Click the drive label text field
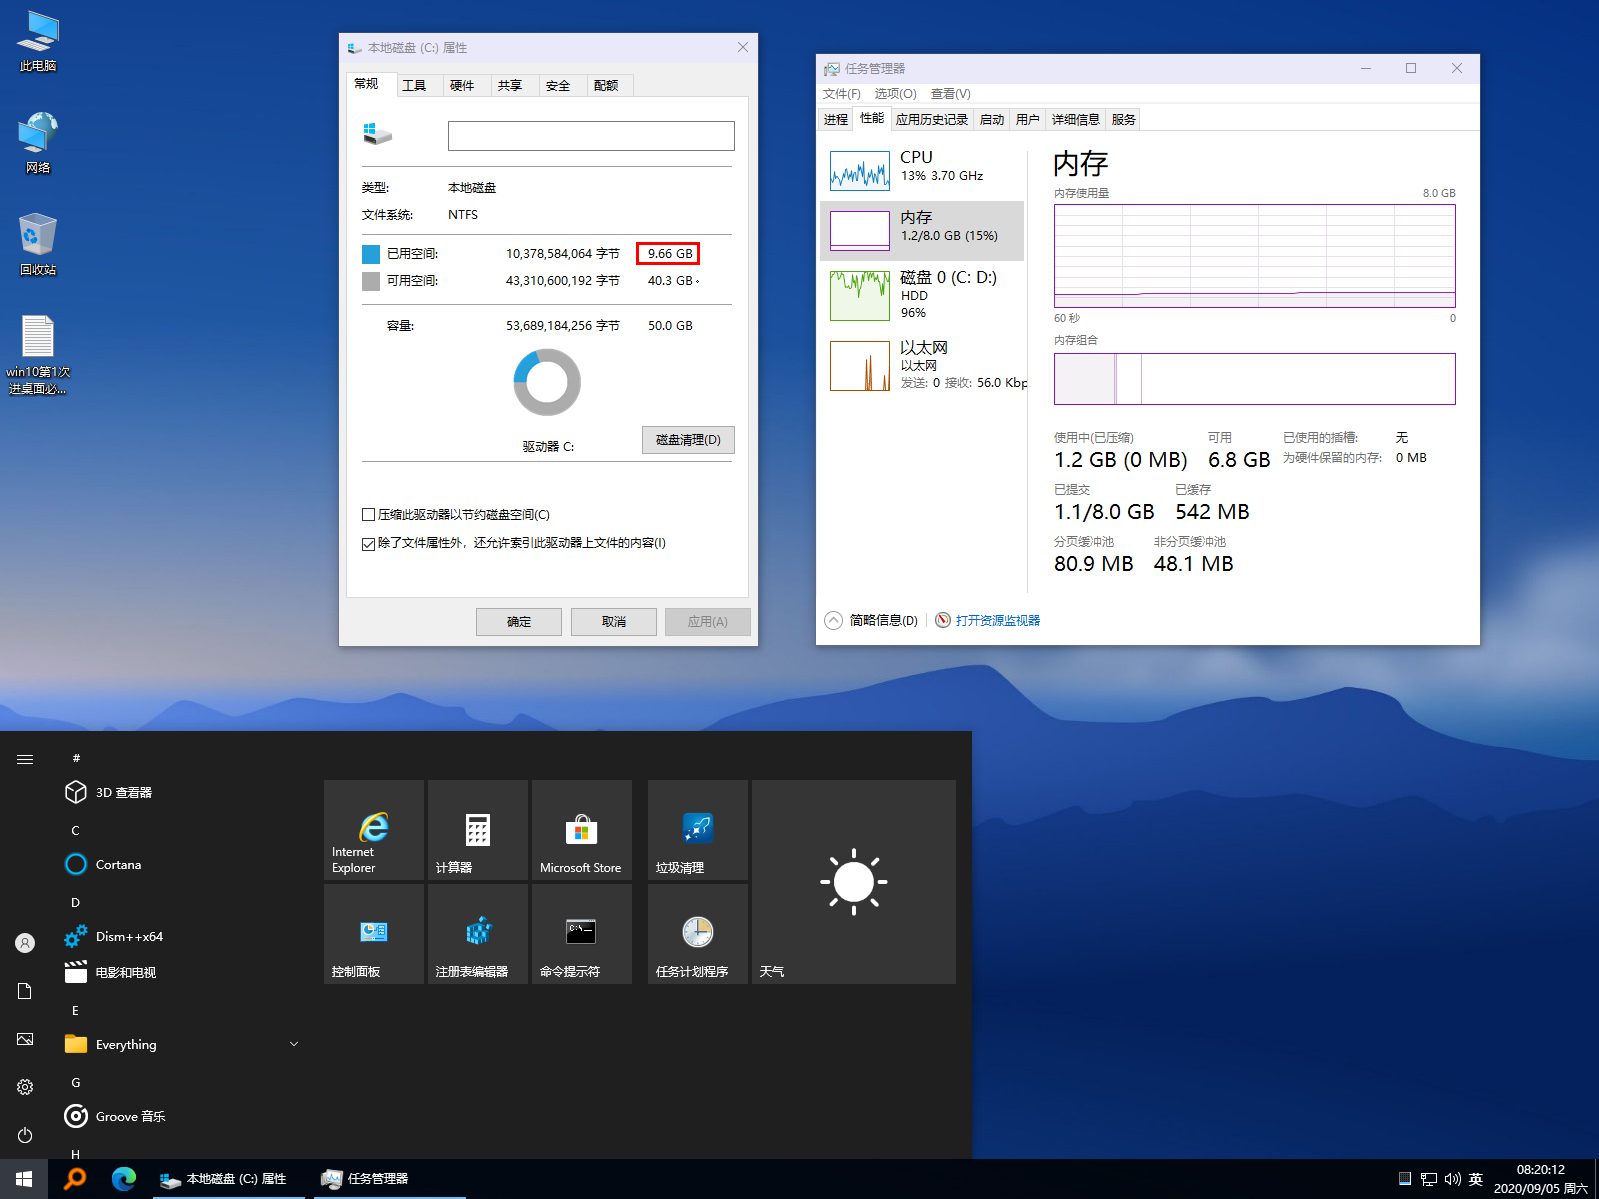This screenshot has height=1199, width=1599. pos(591,136)
